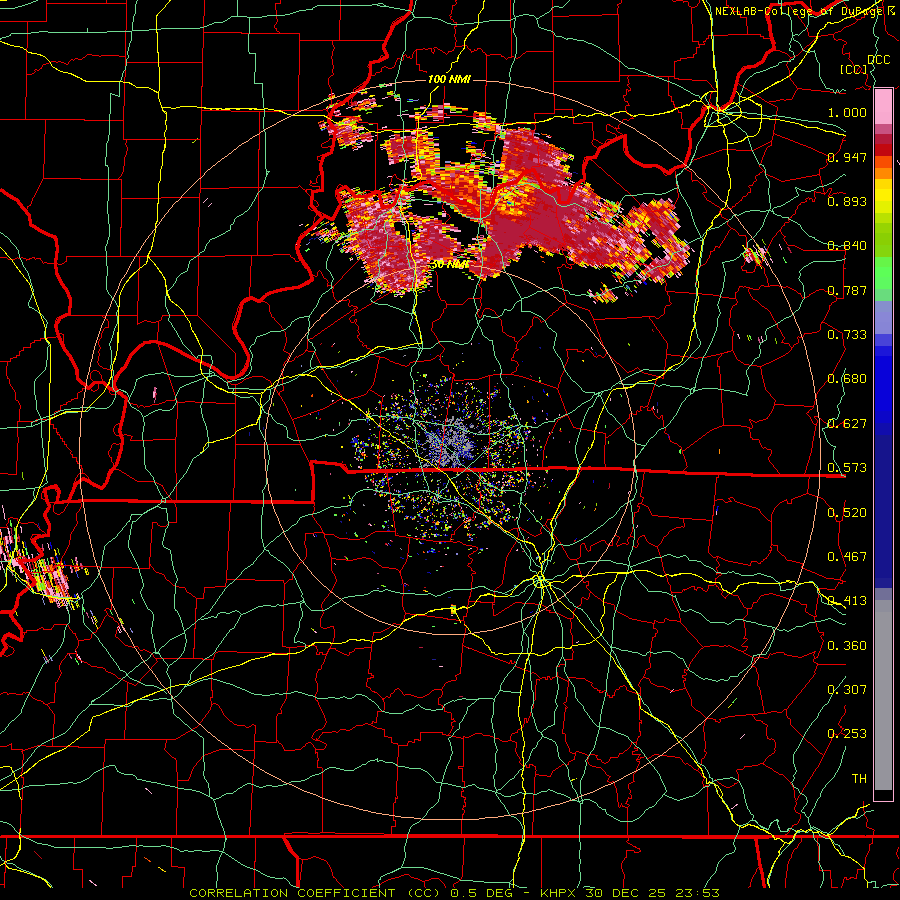
Task: Click the 50 NMI range ring label
Action: pyautogui.click(x=449, y=264)
